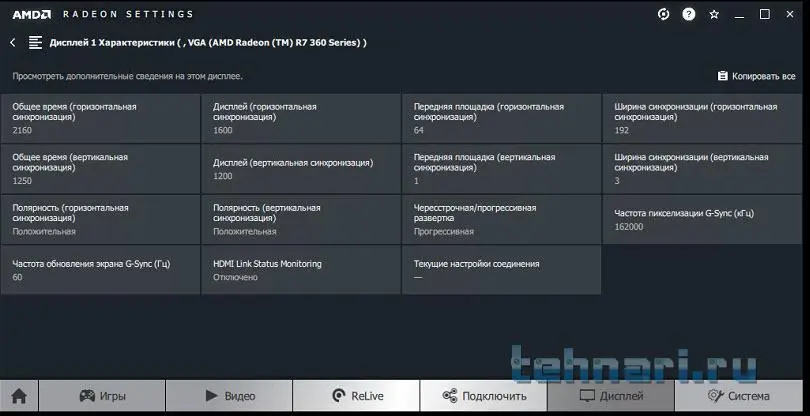Select Текущие настройки соединения tile

(501, 270)
